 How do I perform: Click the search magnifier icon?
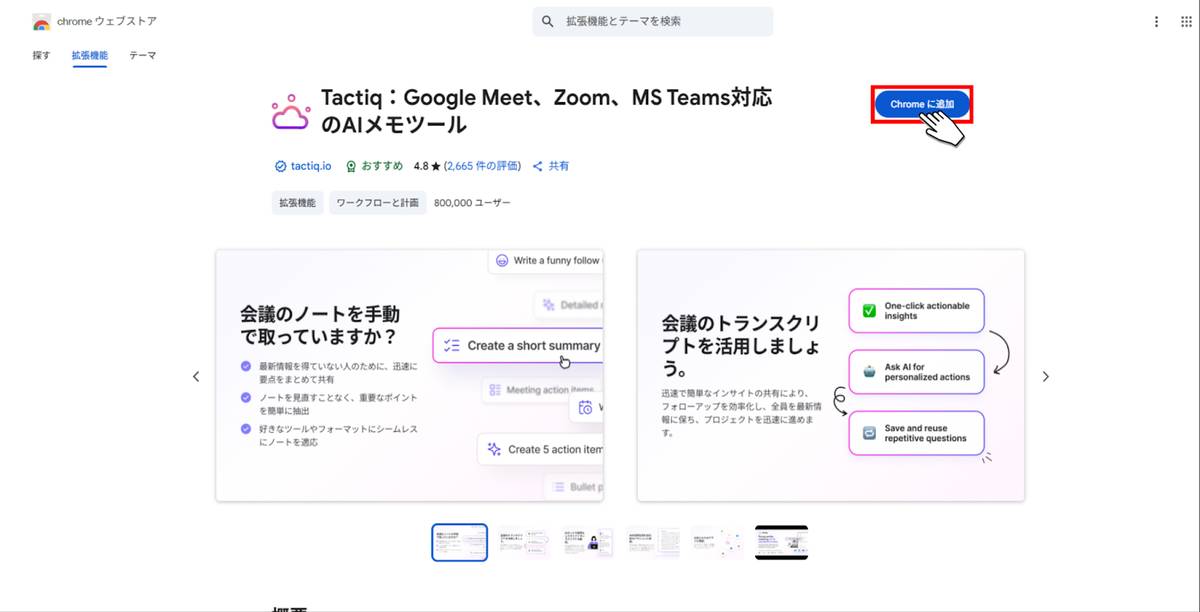click(x=548, y=21)
